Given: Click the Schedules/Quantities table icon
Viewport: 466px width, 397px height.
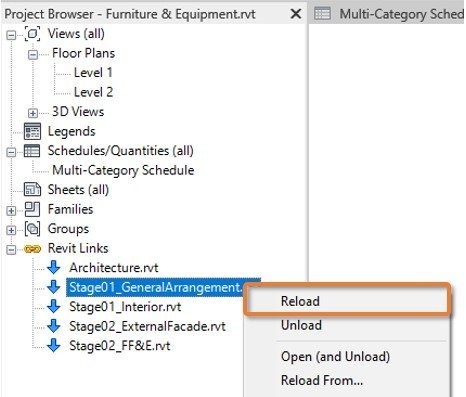Looking at the screenshot, I should [x=32, y=151].
